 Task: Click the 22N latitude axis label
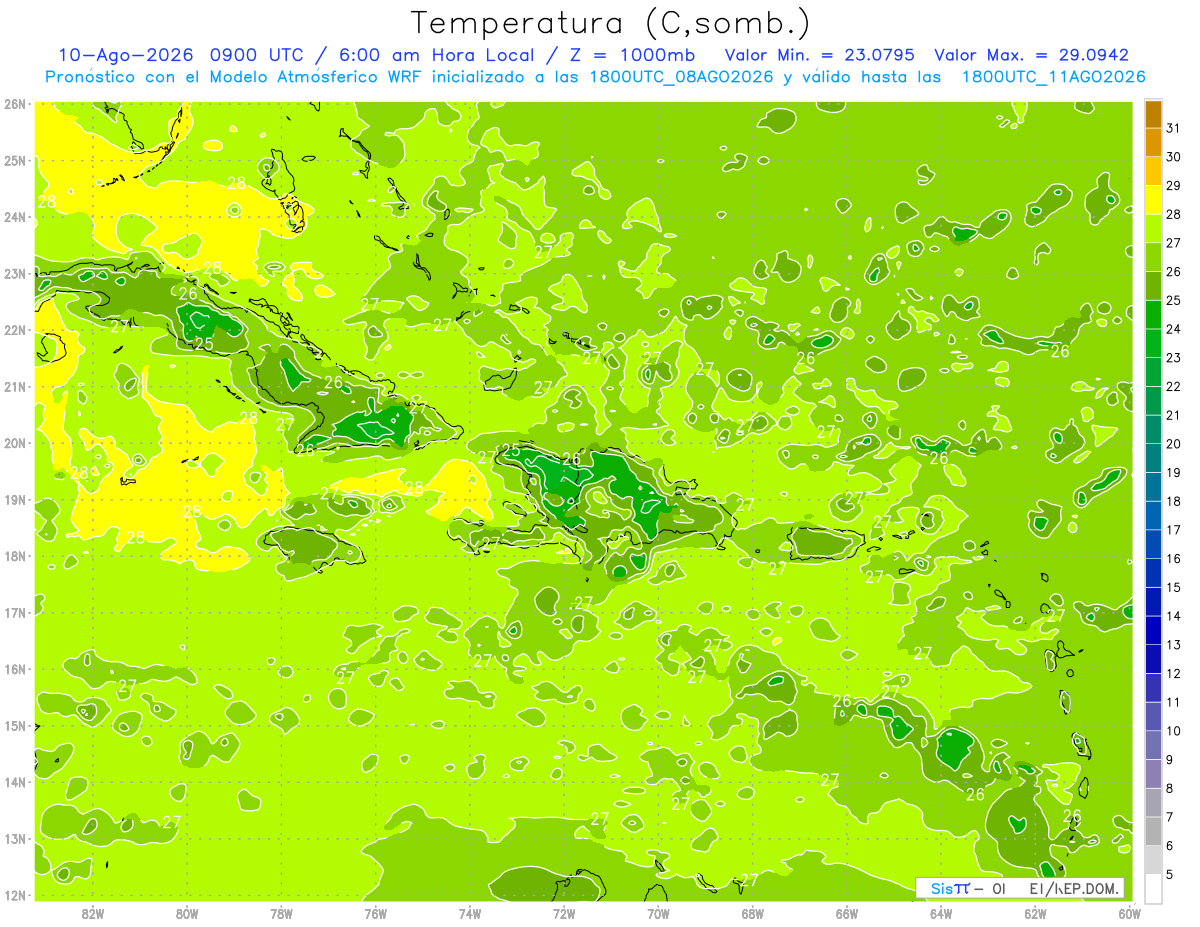point(15,330)
